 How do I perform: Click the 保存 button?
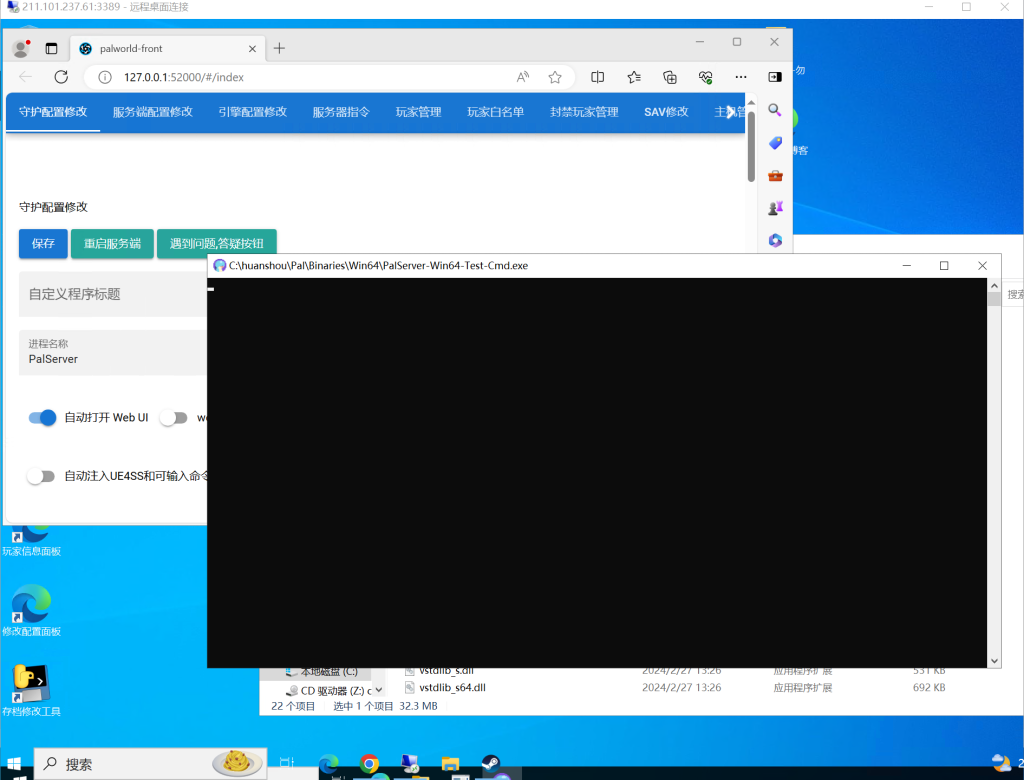(43, 244)
